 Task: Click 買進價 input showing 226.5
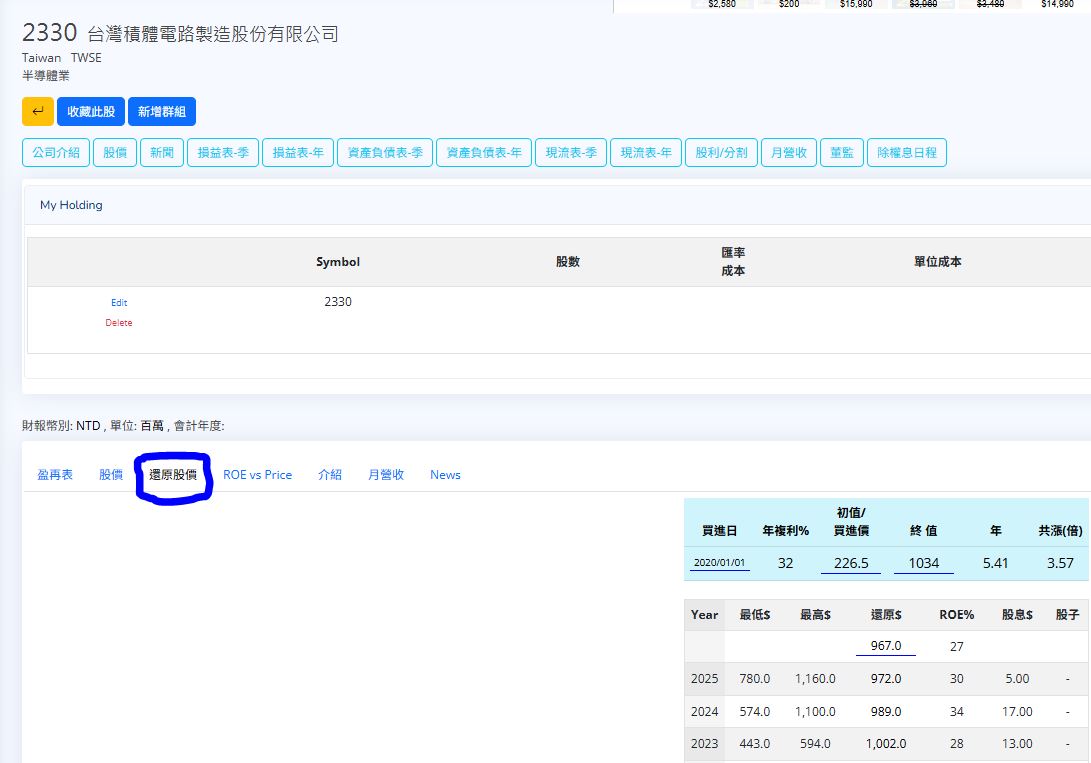pyautogui.click(x=851, y=563)
